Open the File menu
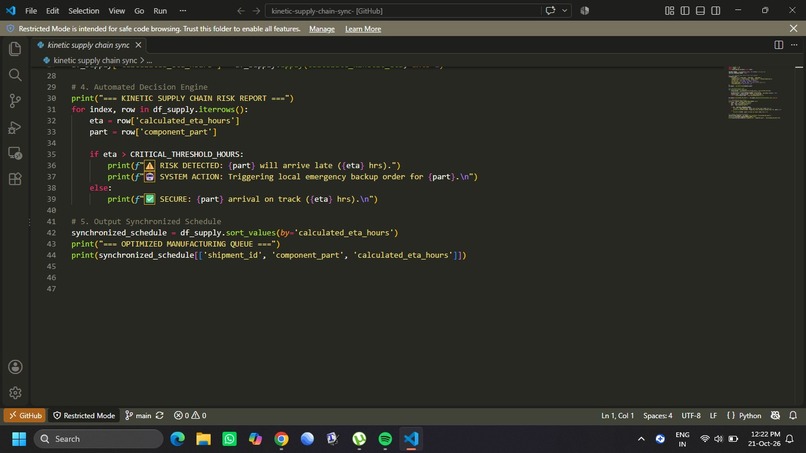 coord(31,11)
